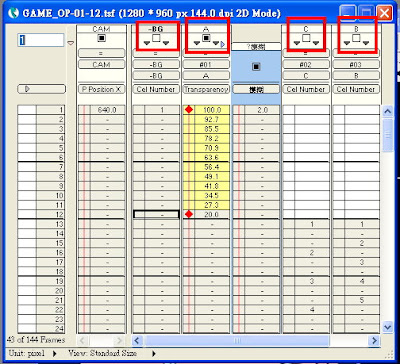Viewport: 400px width, 364px height.
Task: Select cel value 5 in B column
Action: click(x=362, y=300)
